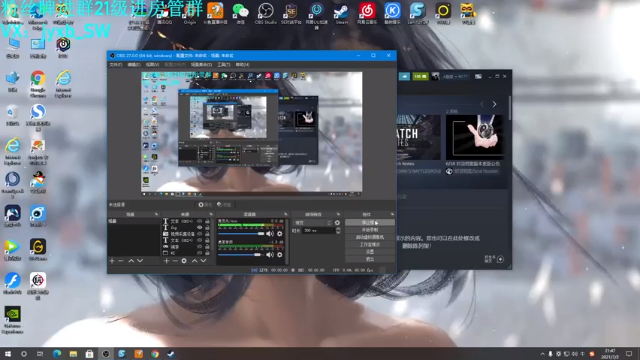Viewport: 640px width, 360px height.
Task: Open the View menu in OBS
Action: [x=152, y=65]
